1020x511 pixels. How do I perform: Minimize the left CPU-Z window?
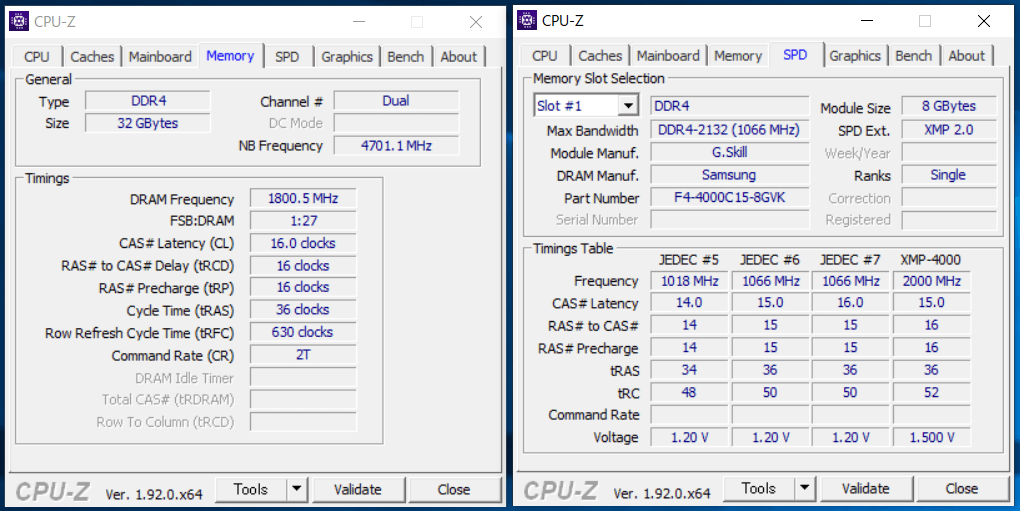click(x=359, y=21)
